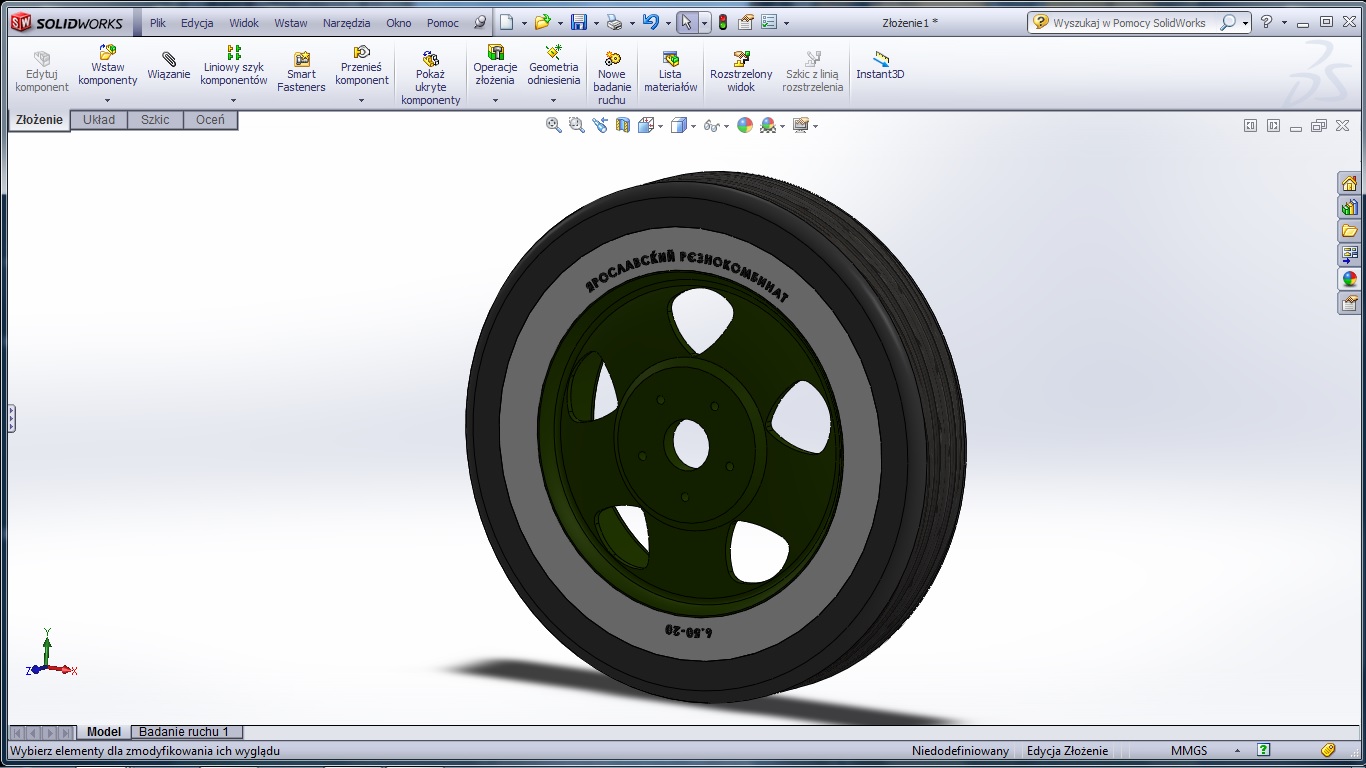Screen dimensions: 1366x768
Task: Open the Widok menu
Action: pyautogui.click(x=244, y=23)
